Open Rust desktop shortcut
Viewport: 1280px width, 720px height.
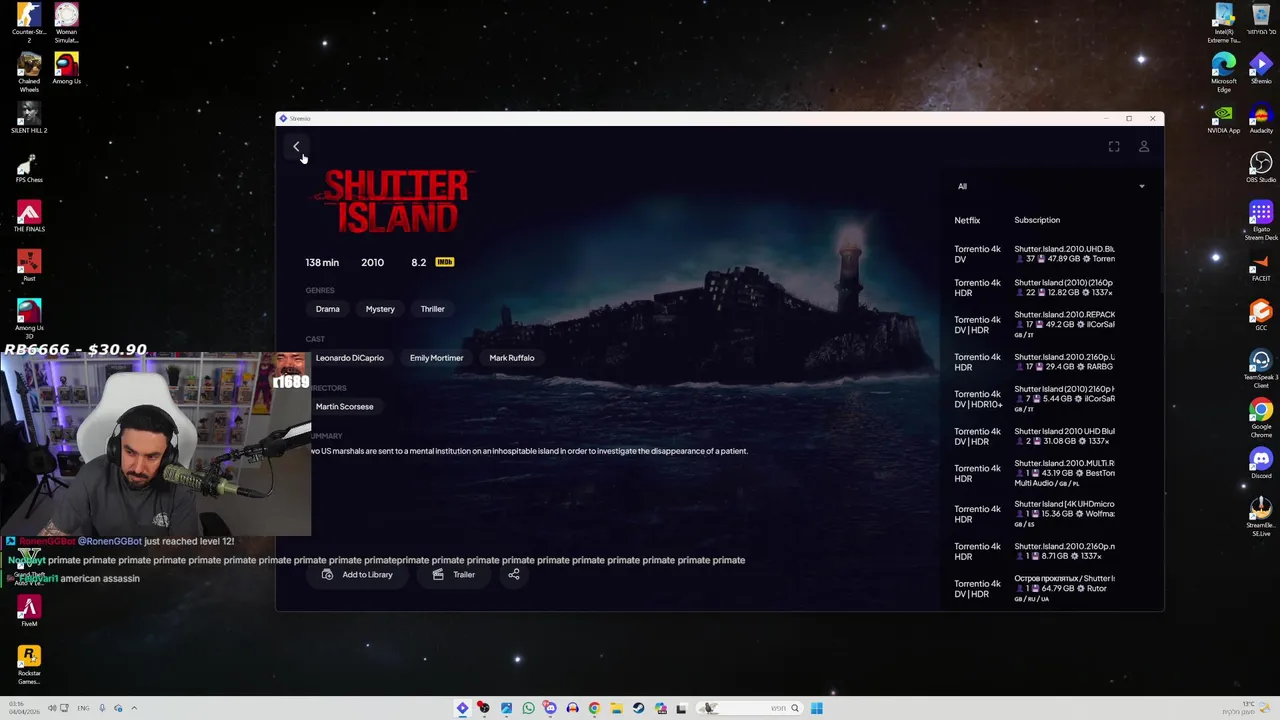tap(29, 266)
